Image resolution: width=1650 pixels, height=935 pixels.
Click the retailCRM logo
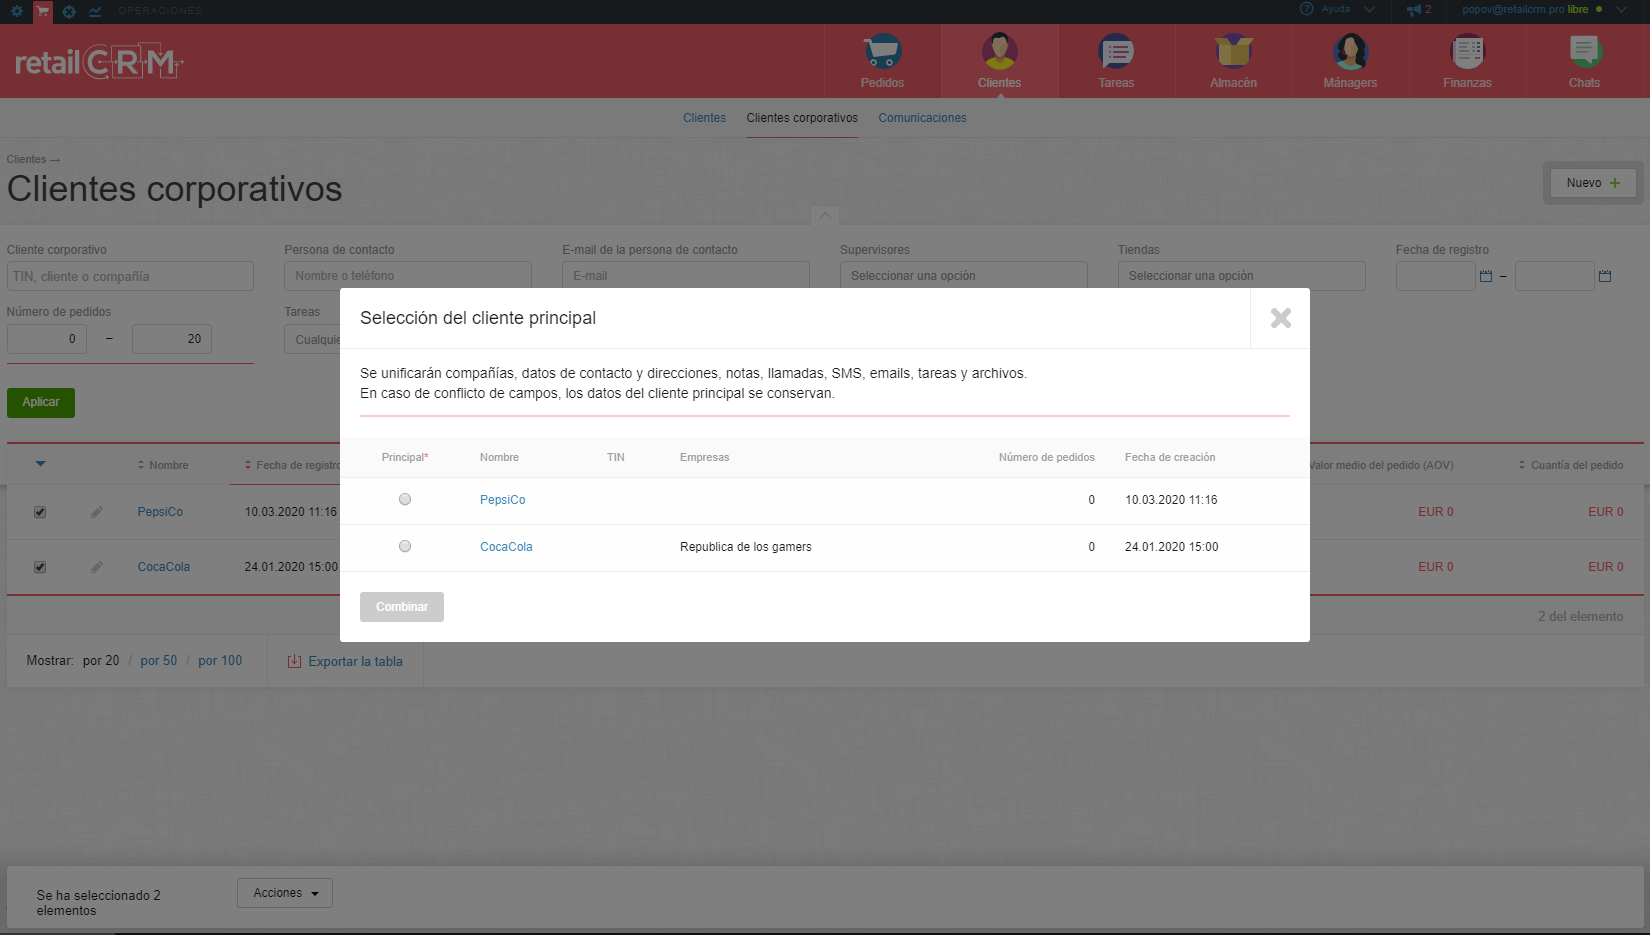[x=99, y=62]
